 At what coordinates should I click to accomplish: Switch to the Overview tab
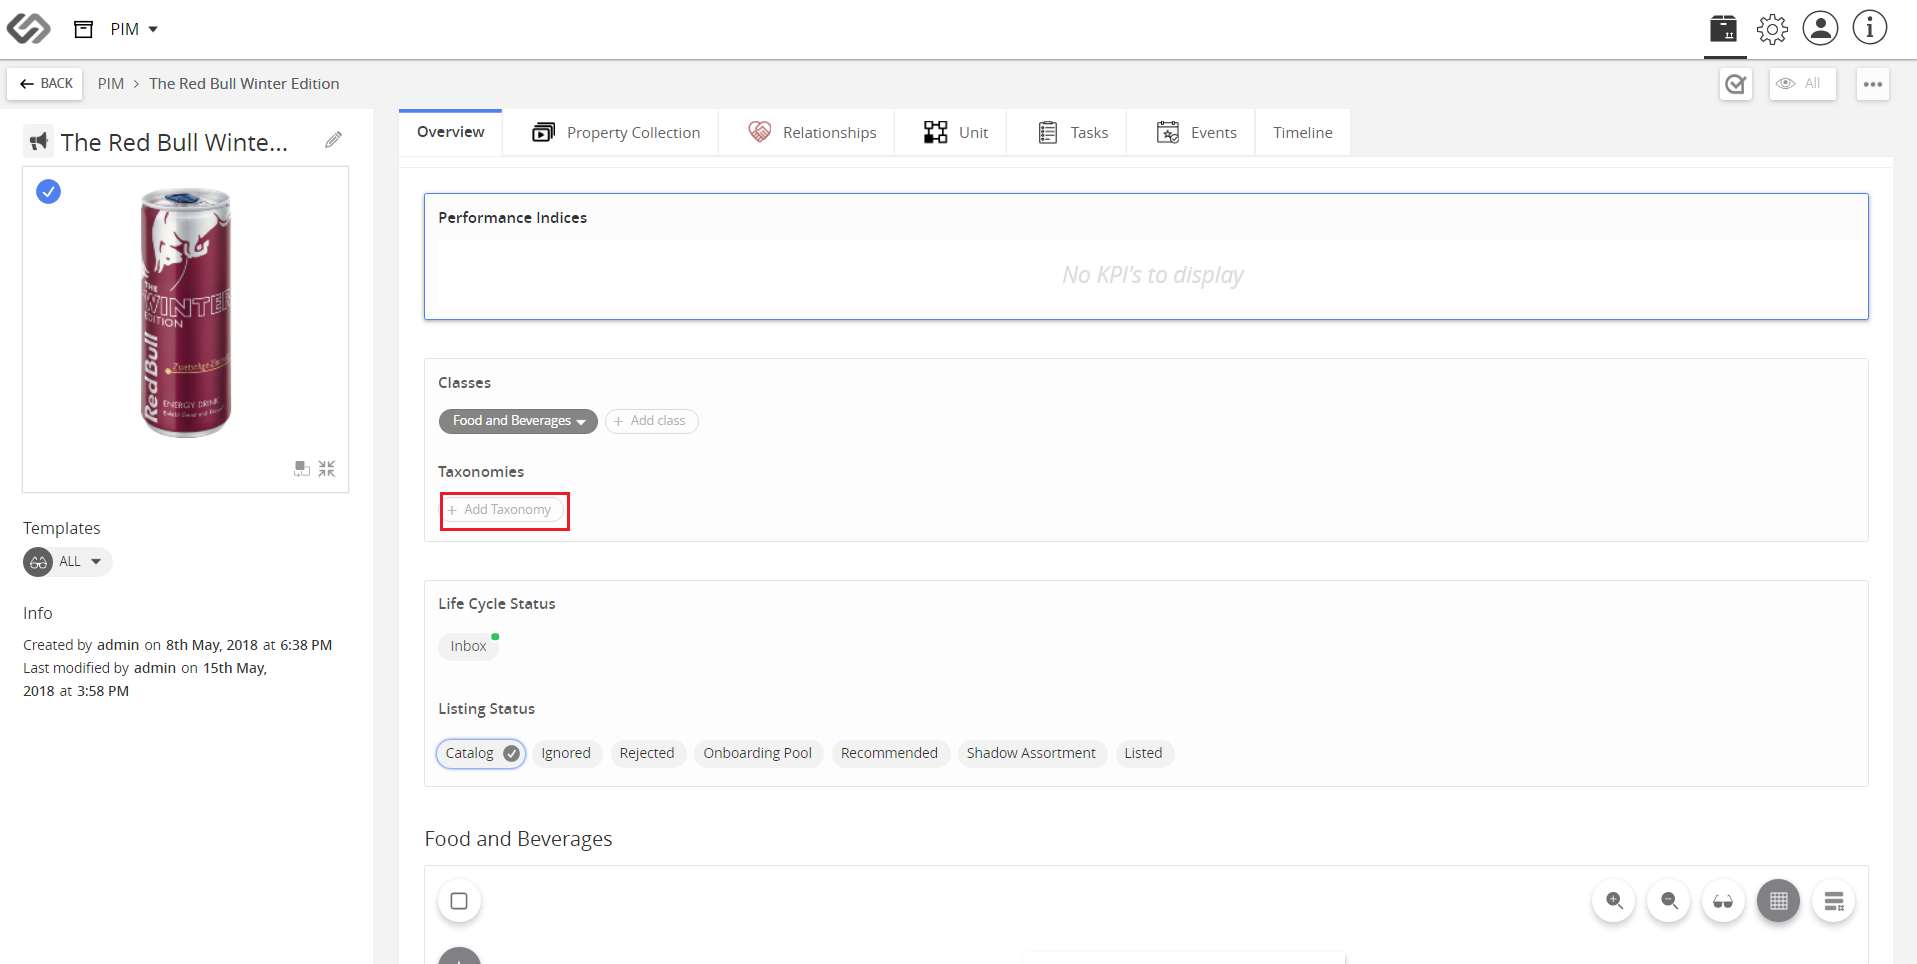coord(450,132)
